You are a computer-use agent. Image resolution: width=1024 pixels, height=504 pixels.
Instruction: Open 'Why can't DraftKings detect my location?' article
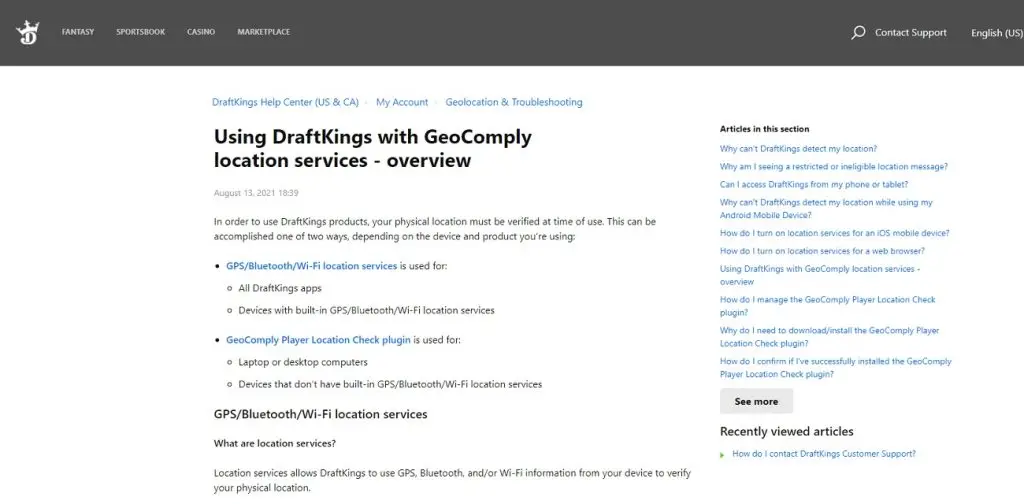coord(798,149)
